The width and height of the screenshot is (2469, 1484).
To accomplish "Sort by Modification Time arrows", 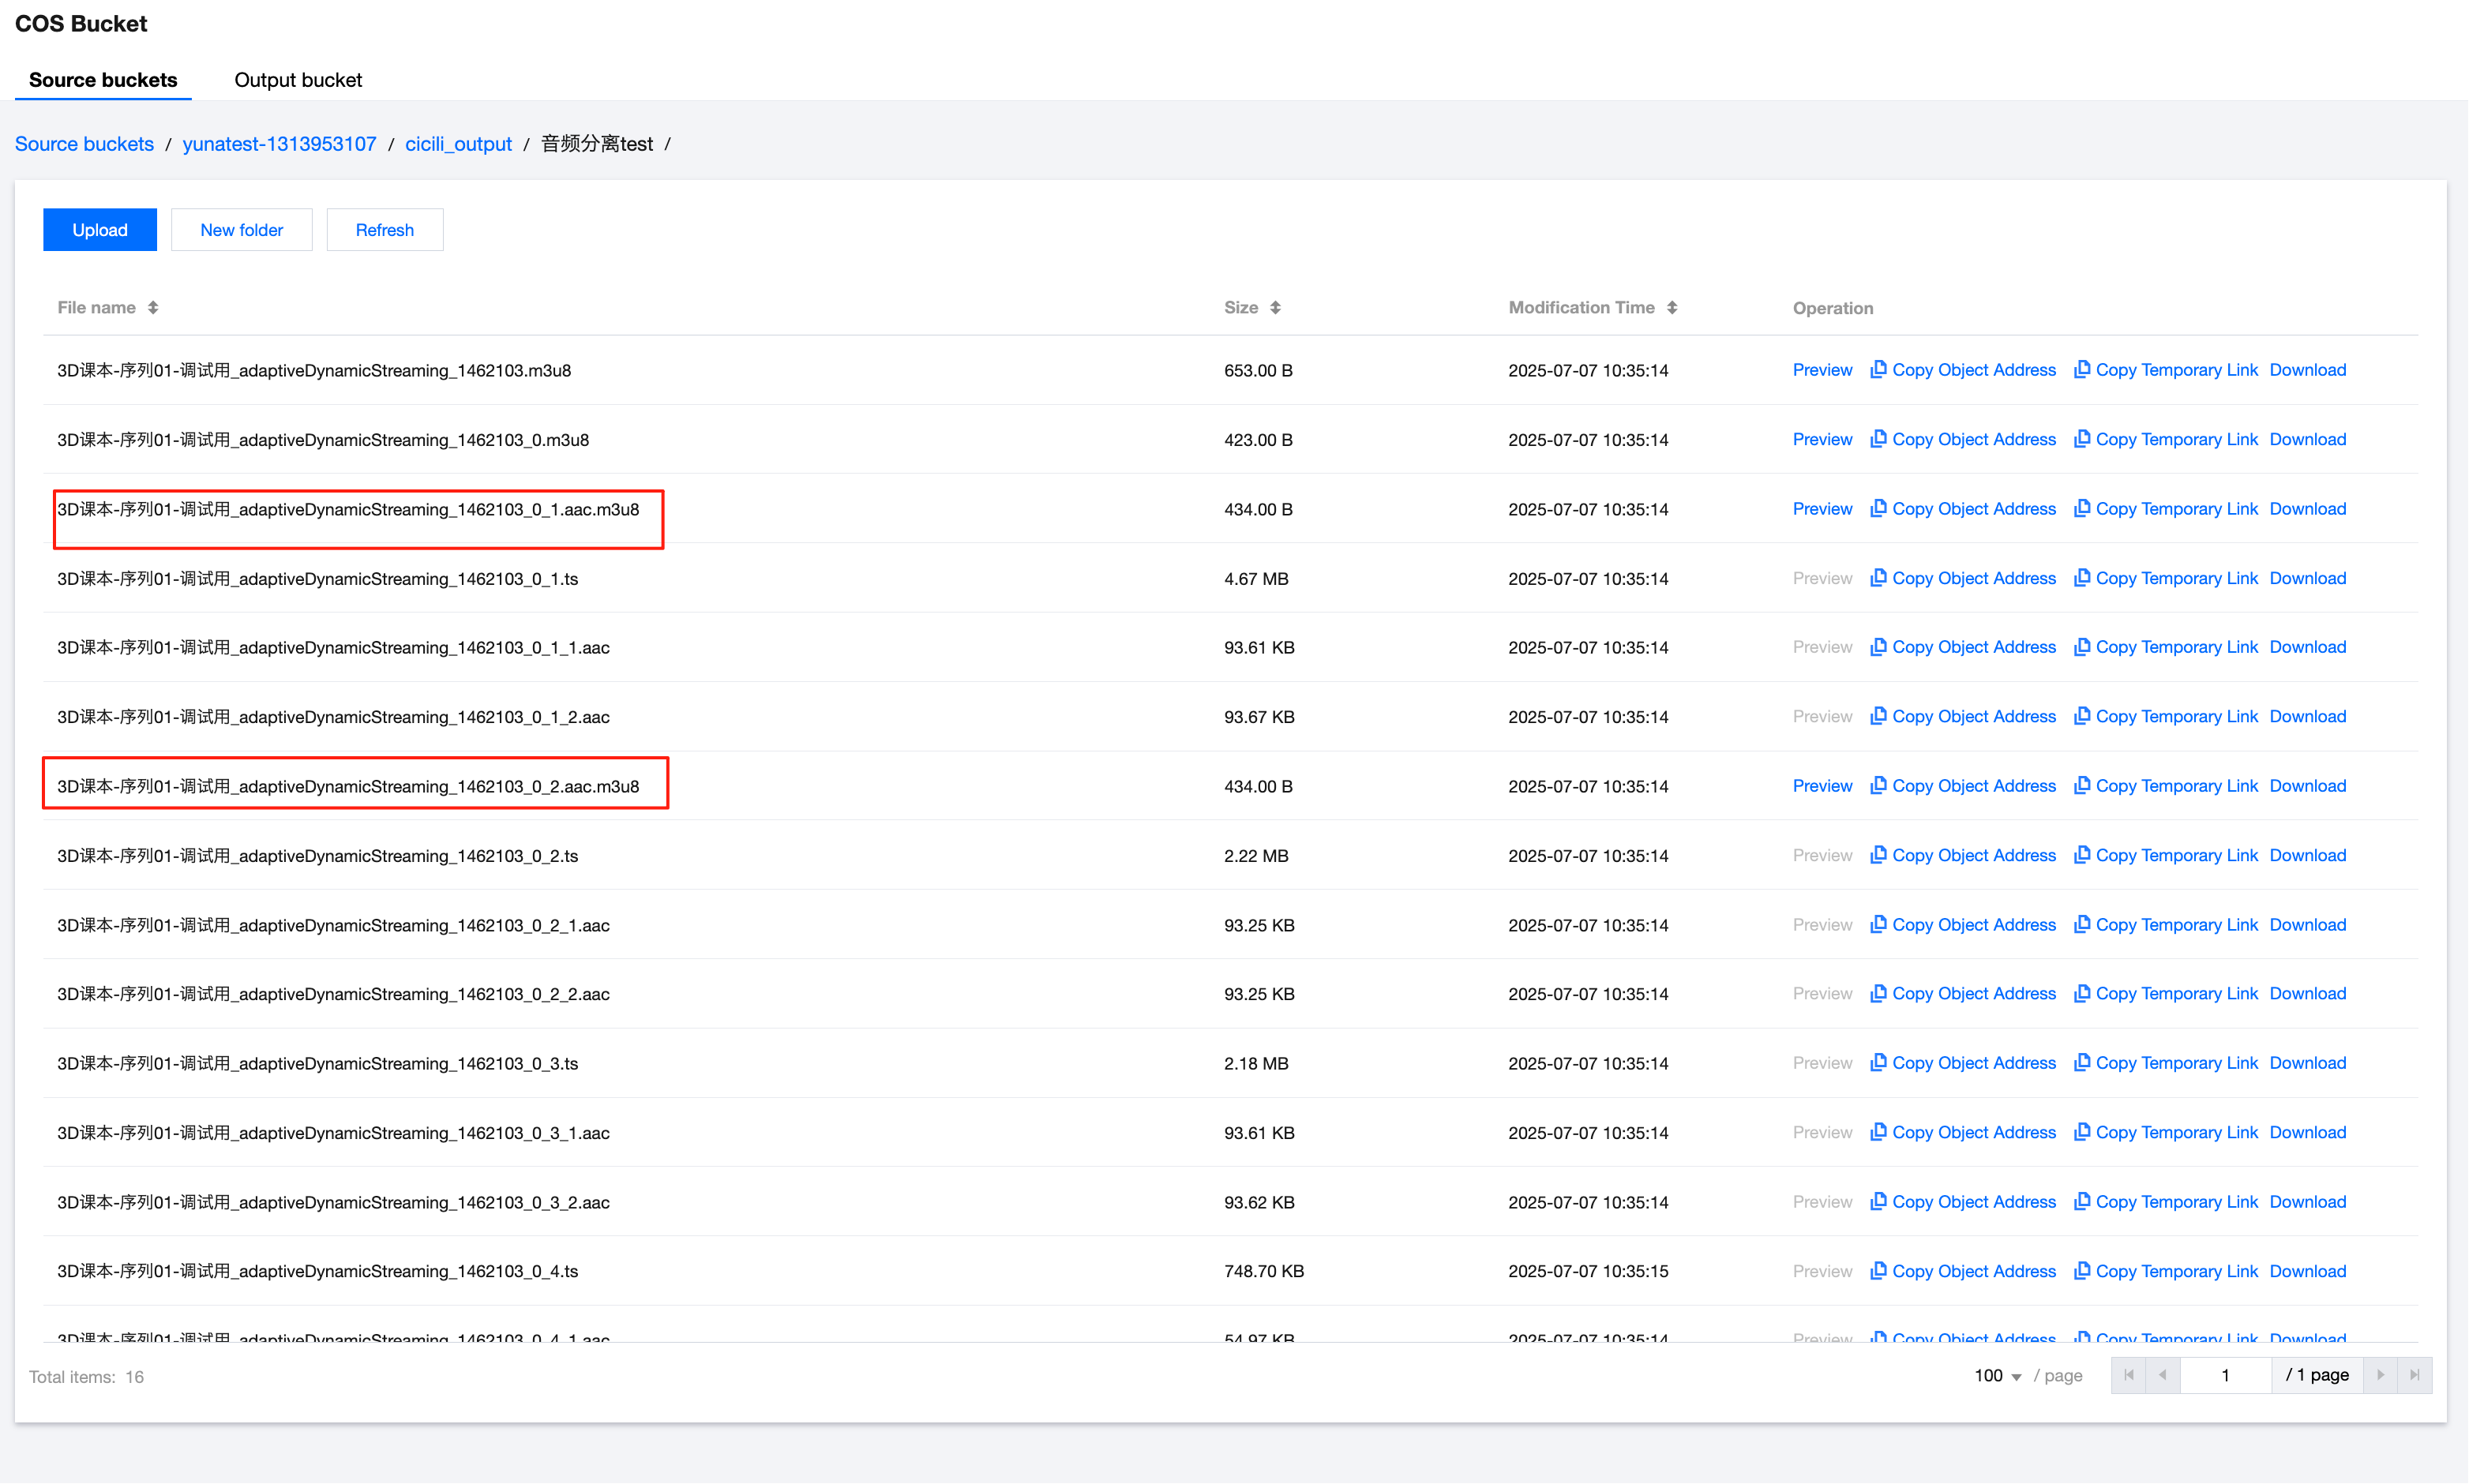I will click(x=1671, y=308).
